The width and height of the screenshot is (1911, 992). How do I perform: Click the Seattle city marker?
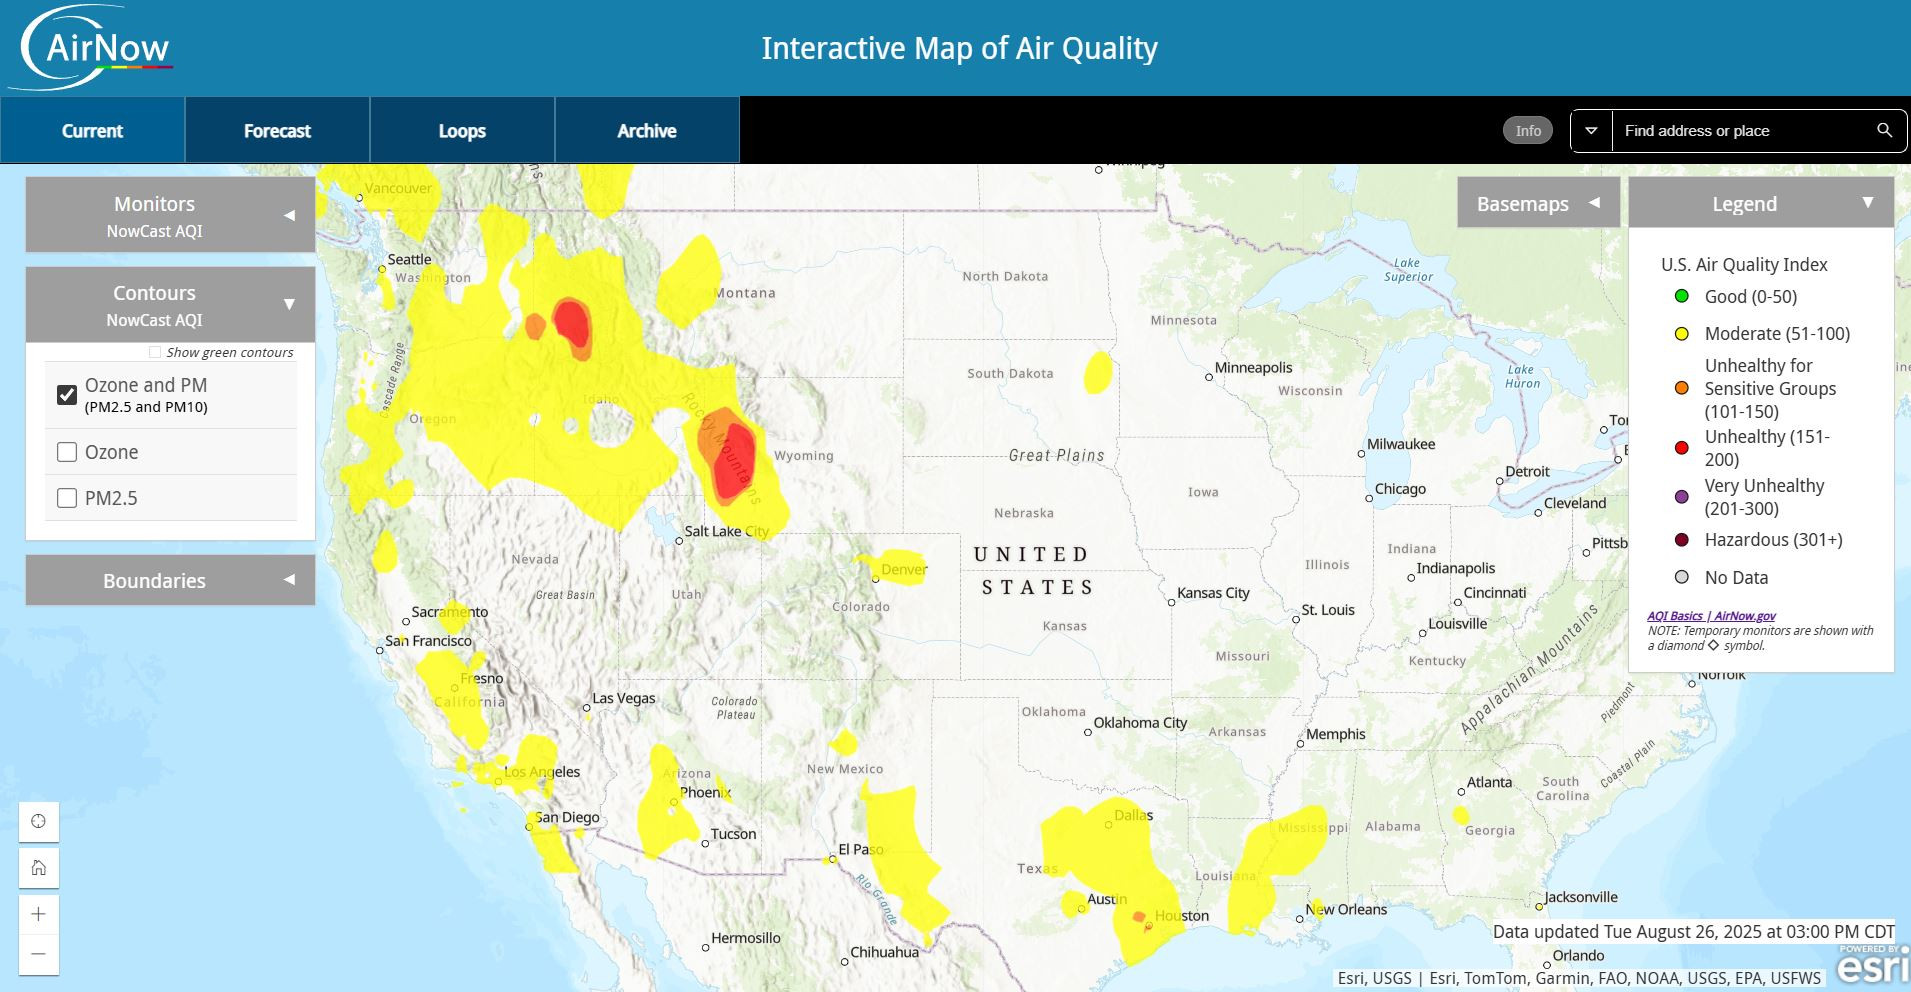coord(381,269)
